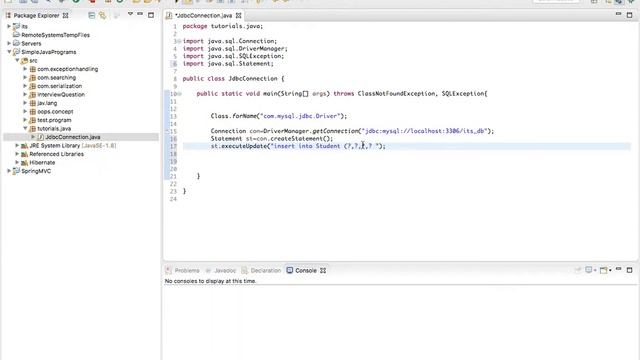Expand the com.searching package
The image size is (640, 360).
click(25, 77)
